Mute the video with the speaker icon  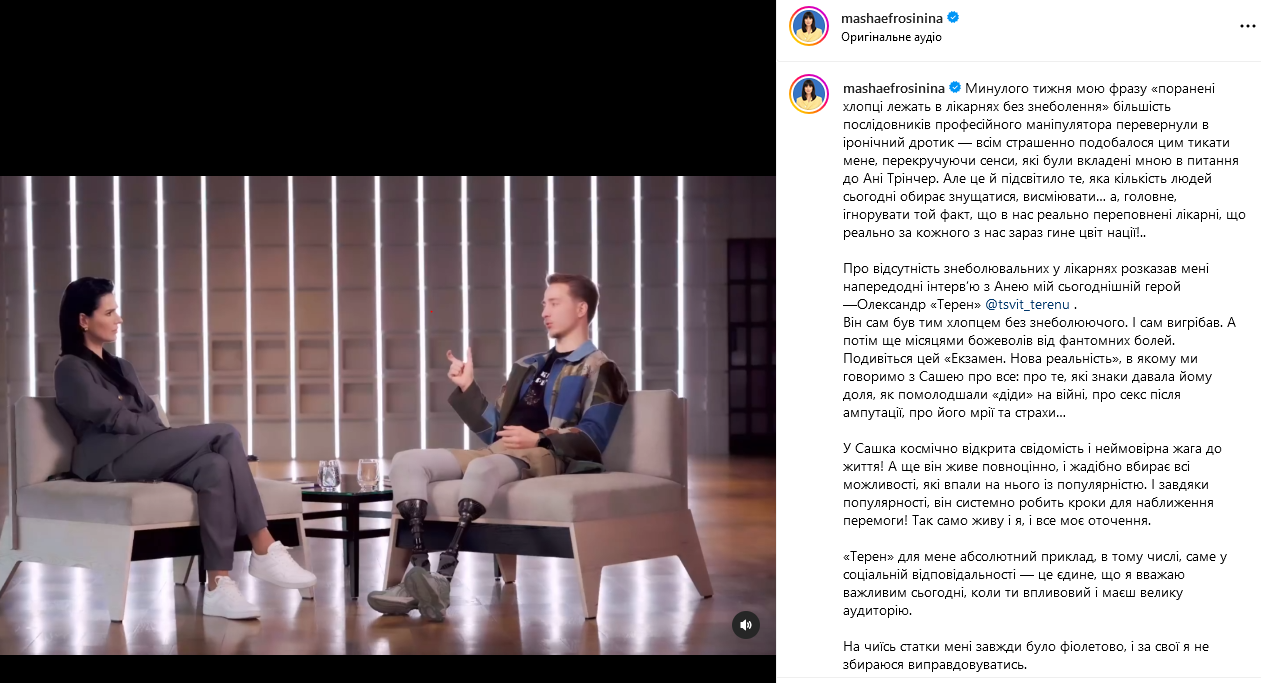point(746,625)
